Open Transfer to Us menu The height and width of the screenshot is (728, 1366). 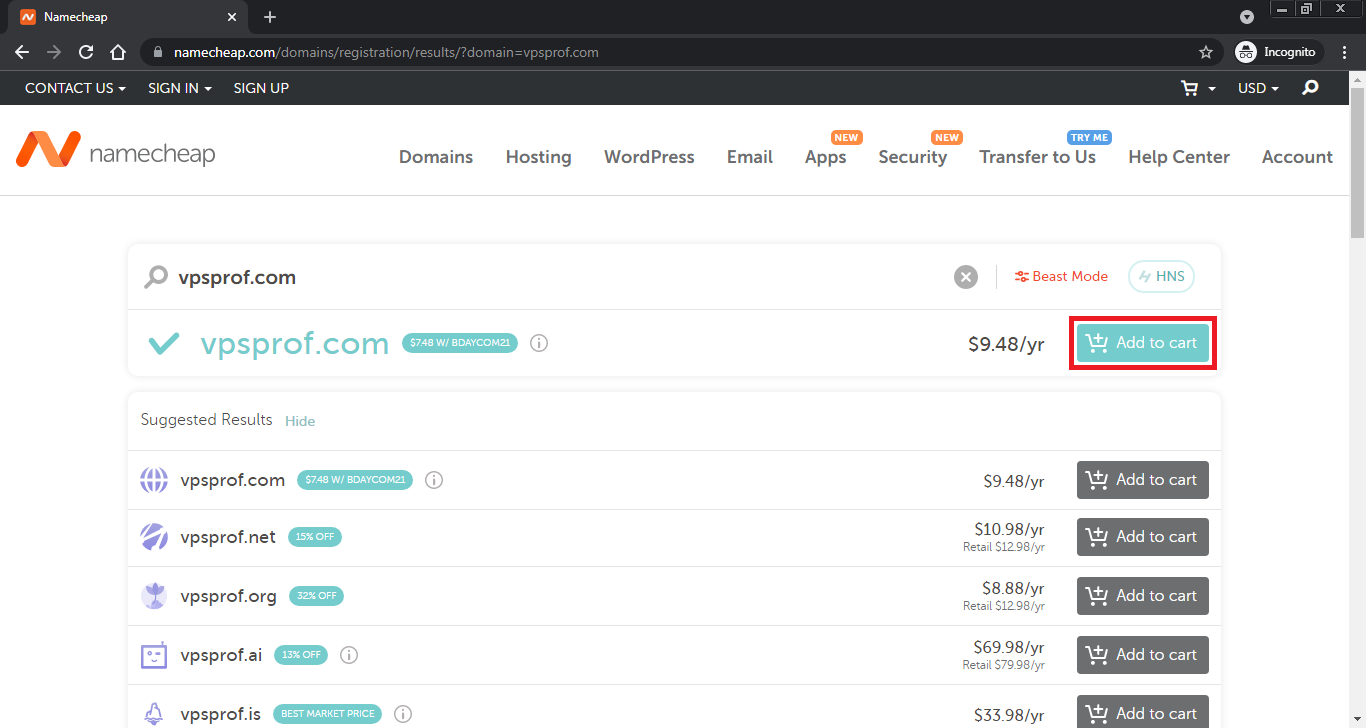pyautogui.click(x=1038, y=157)
